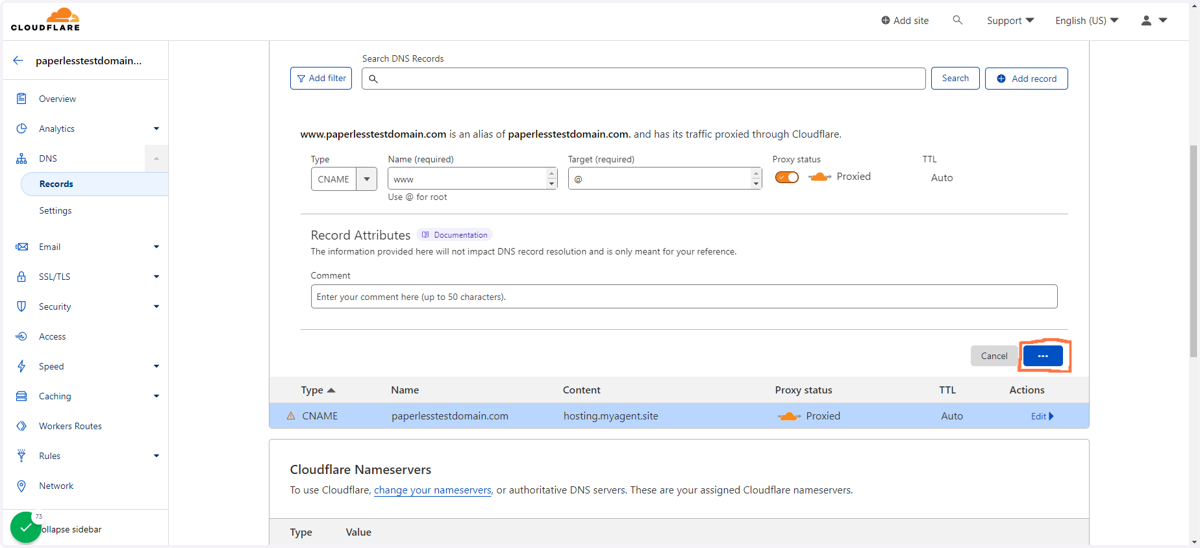This screenshot has width=1200, height=548.
Task: Click the SSL/TLS lock icon
Action: (x=21, y=277)
